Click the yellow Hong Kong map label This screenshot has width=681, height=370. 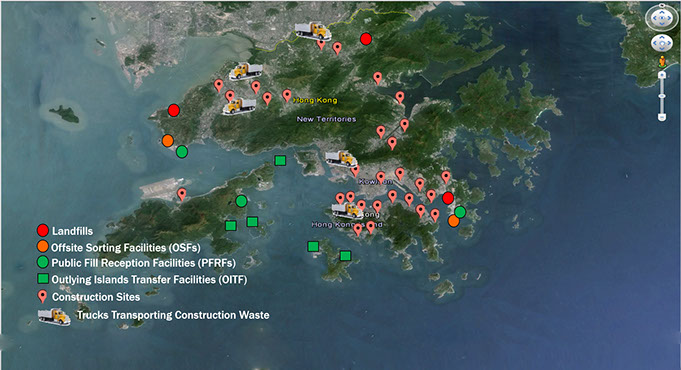(x=315, y=100)
